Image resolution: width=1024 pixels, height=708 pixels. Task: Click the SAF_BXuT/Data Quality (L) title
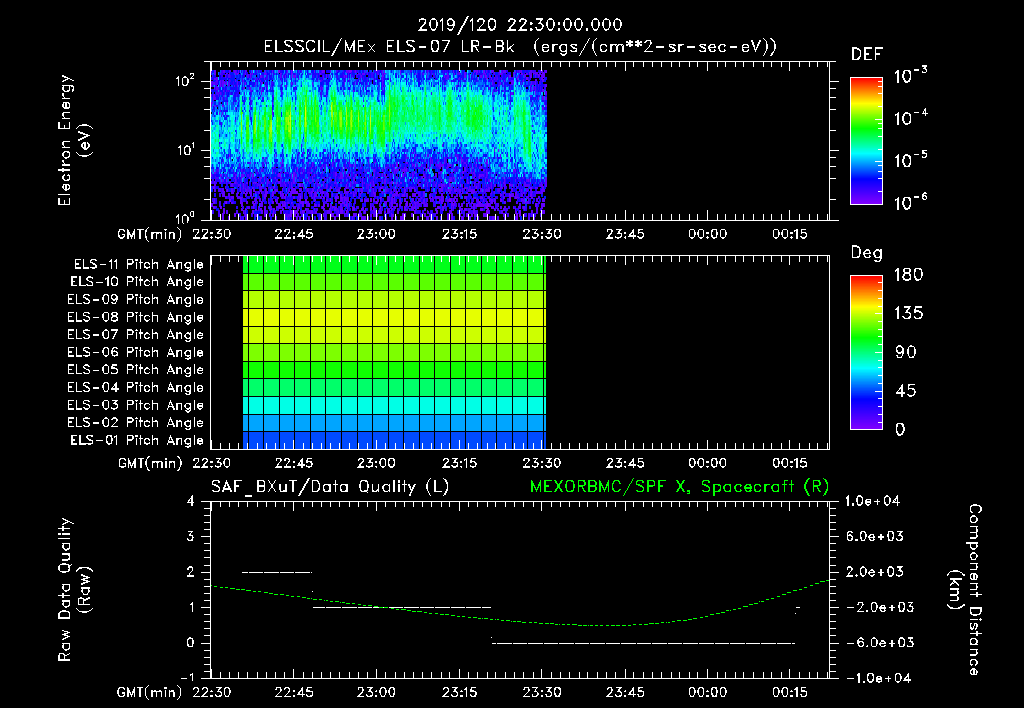pos(330,487)
